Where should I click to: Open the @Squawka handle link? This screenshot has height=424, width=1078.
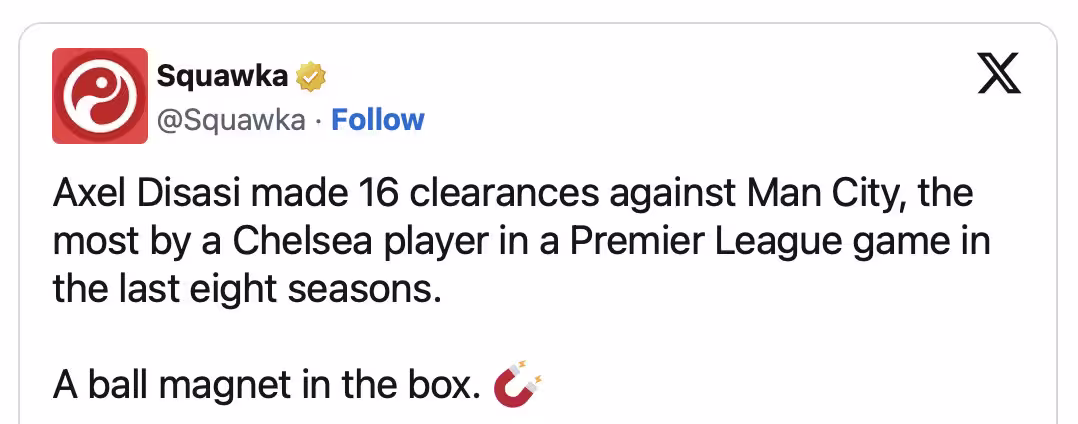[231, 120]
